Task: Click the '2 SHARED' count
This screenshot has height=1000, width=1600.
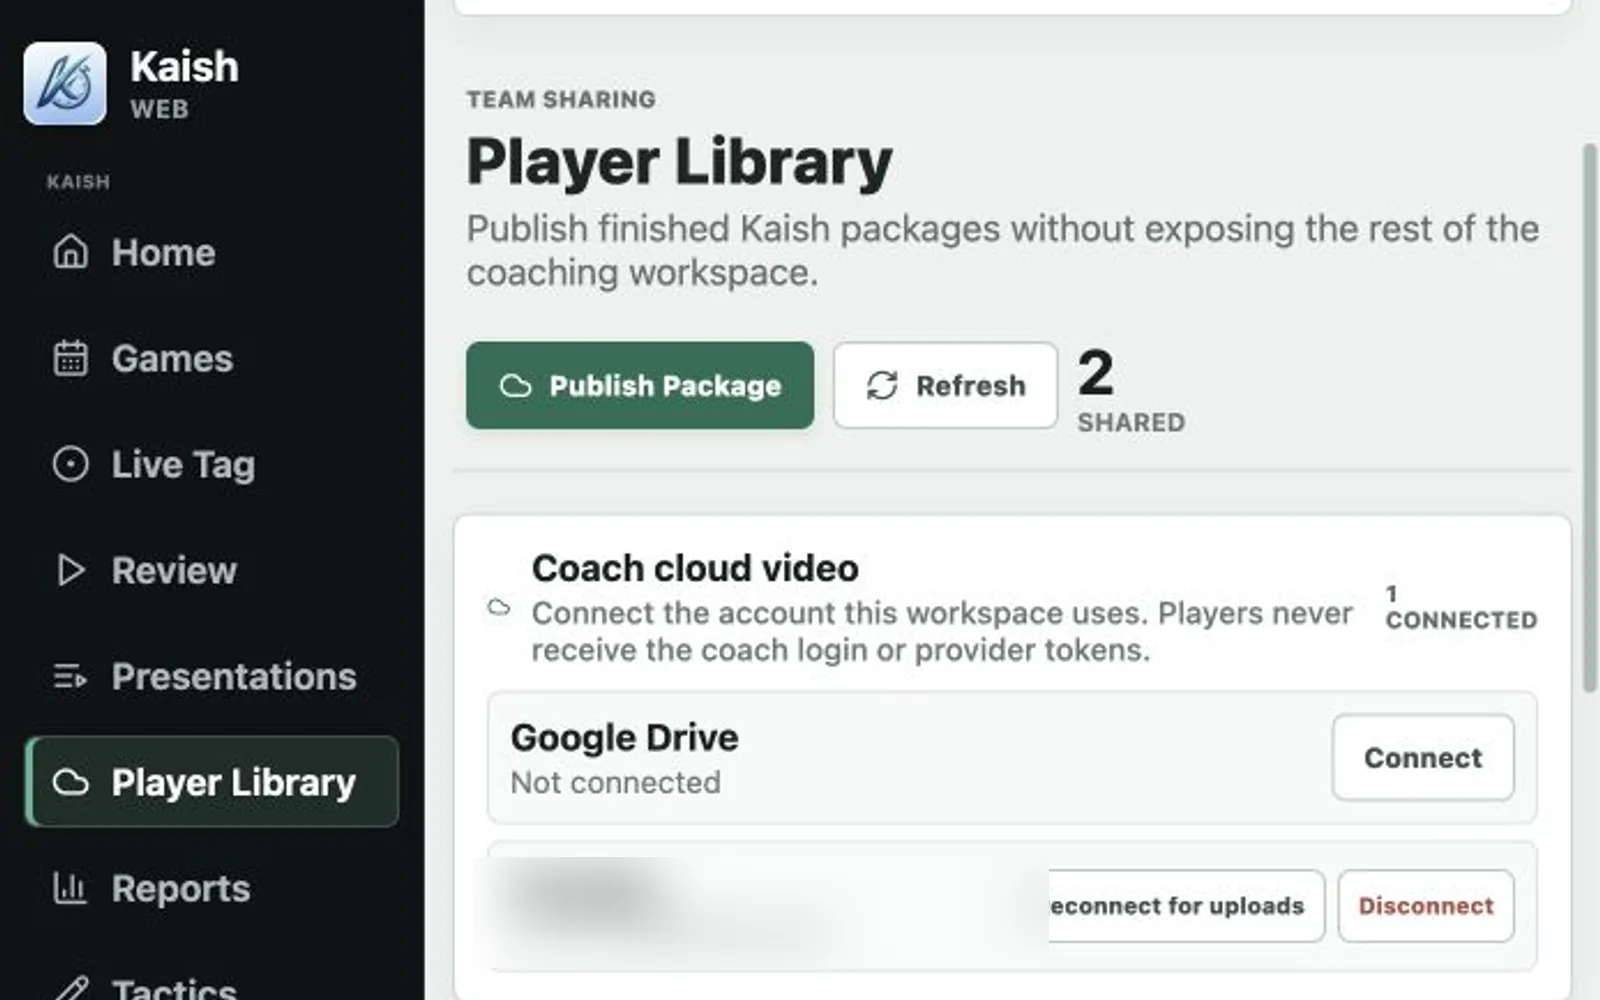Action: coord(1131,390)
